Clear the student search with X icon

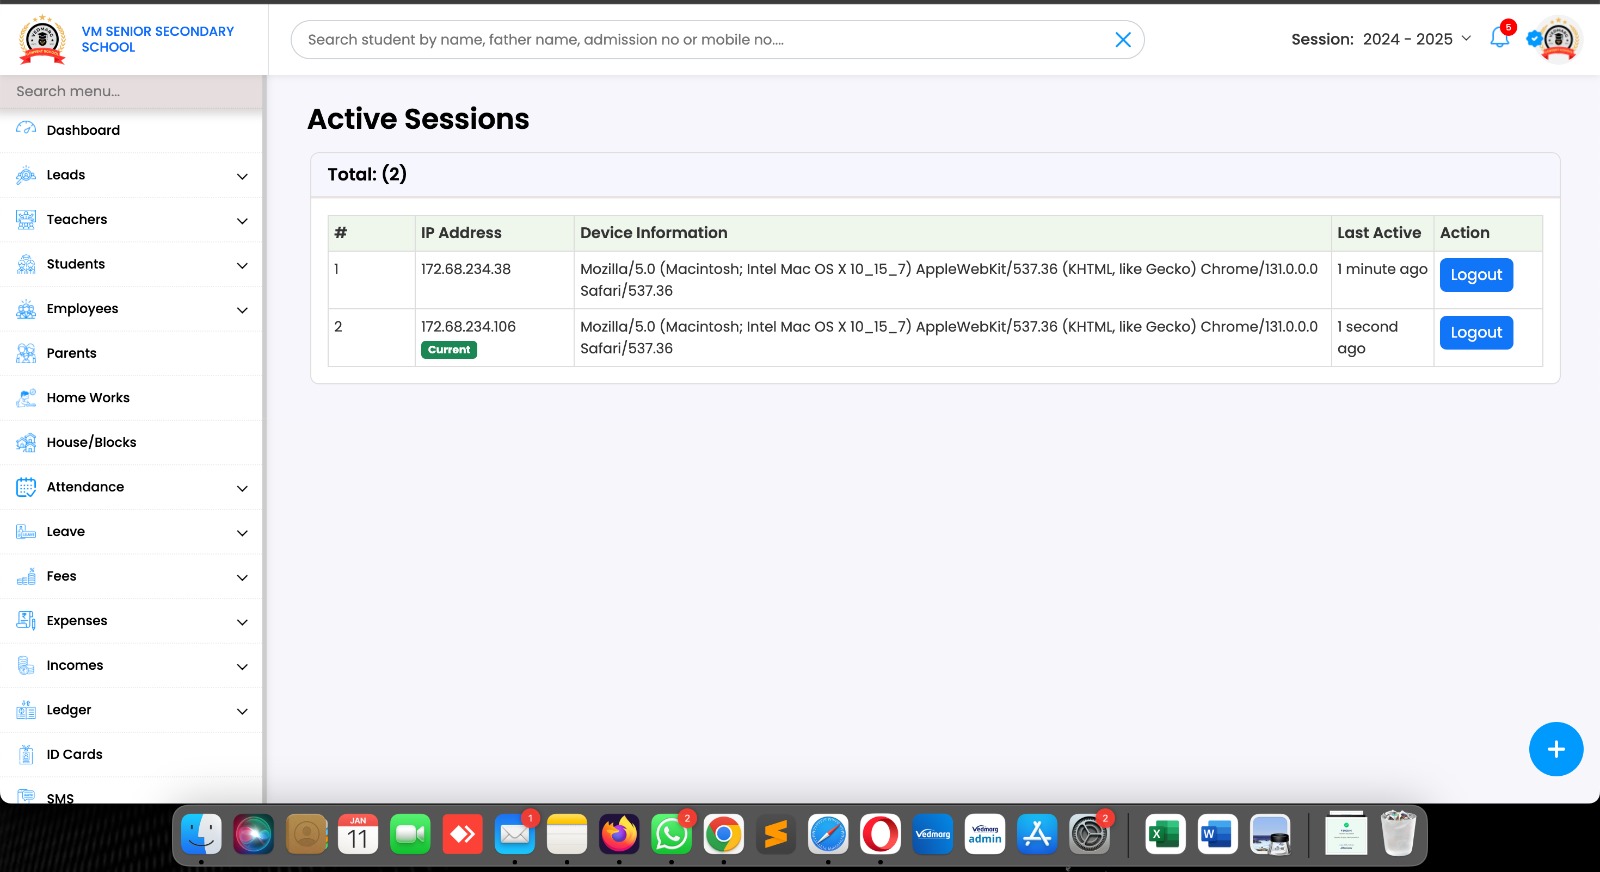coord(1123,39)
